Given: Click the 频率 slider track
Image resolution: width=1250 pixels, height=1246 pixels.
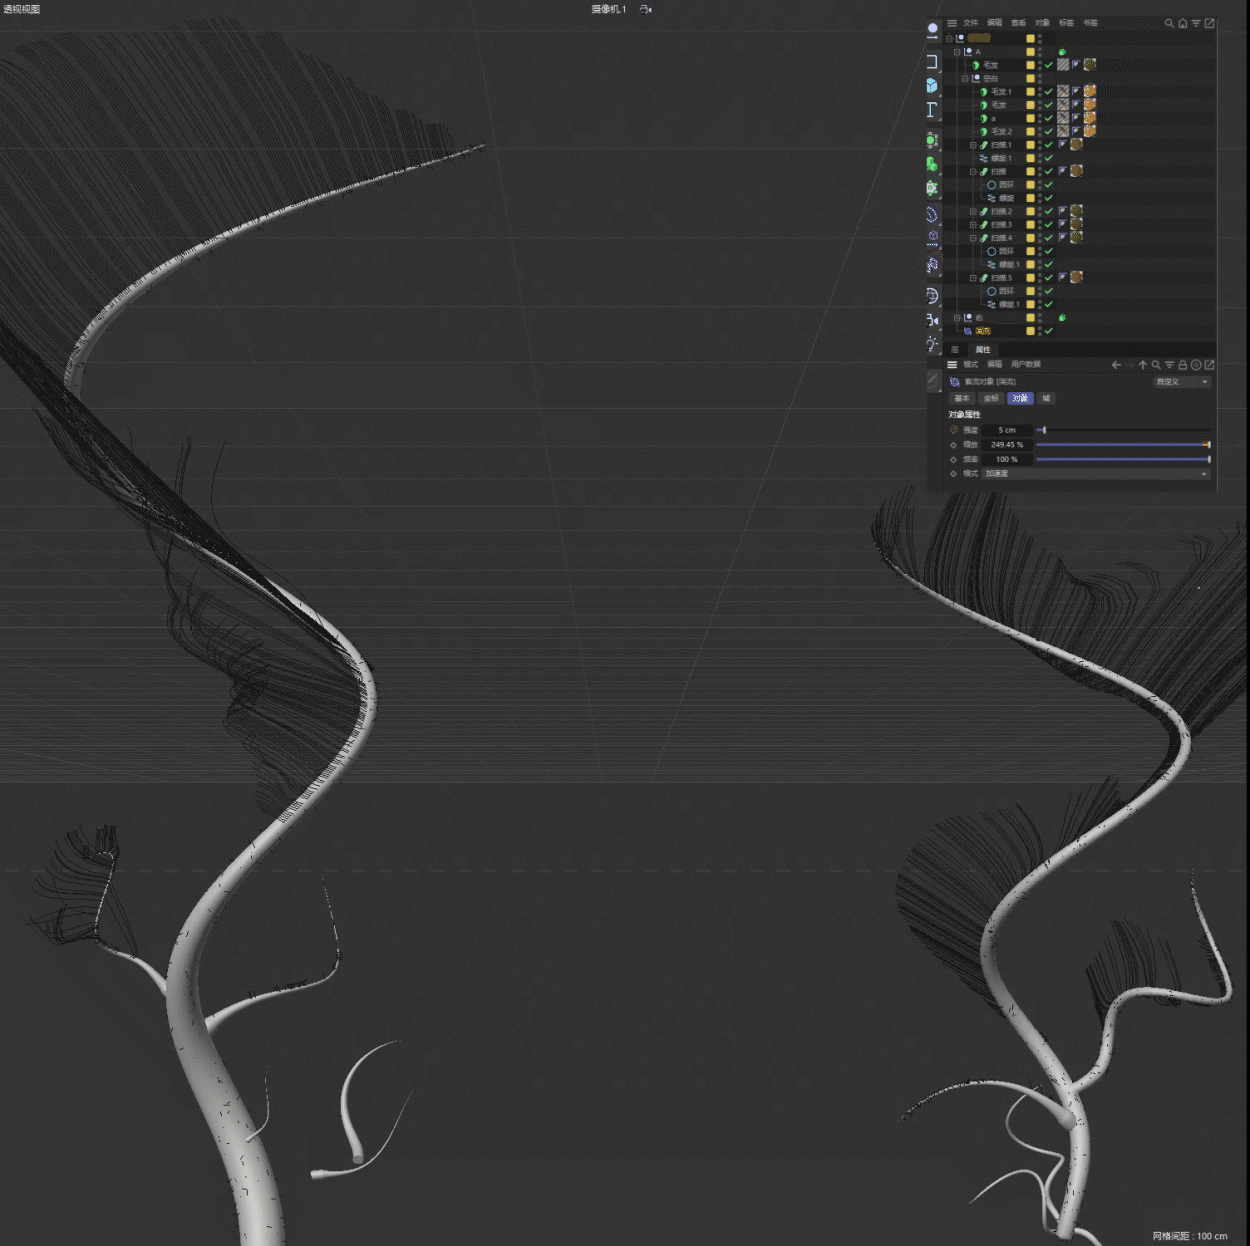Looking at the screenshot, I should tap(1123, 459).
